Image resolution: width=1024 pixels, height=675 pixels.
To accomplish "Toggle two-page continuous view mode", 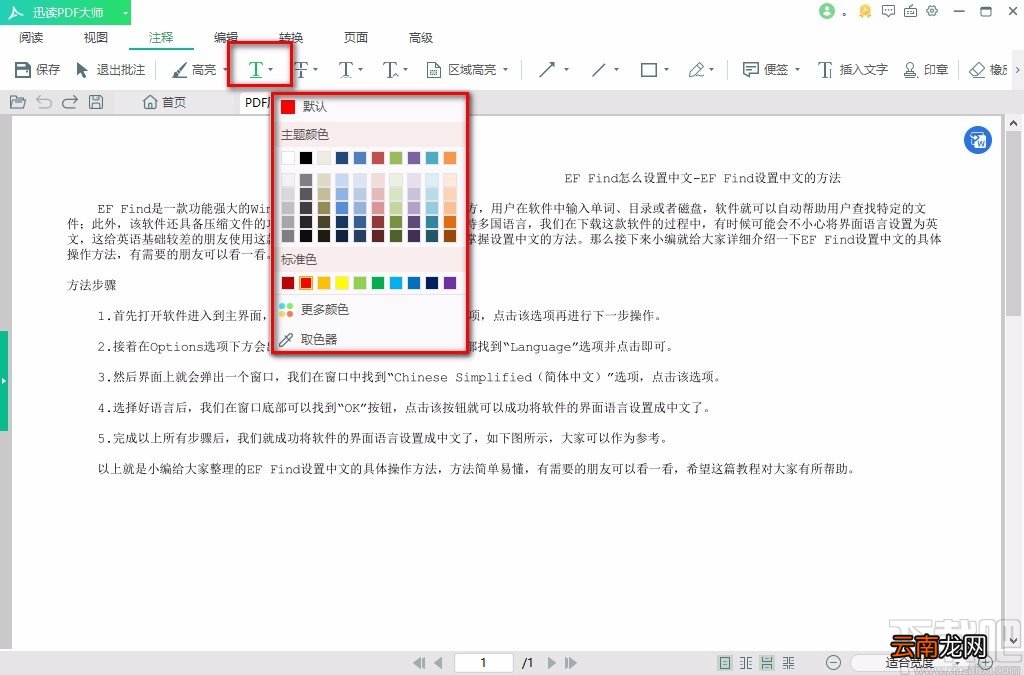I will [789, 663].
